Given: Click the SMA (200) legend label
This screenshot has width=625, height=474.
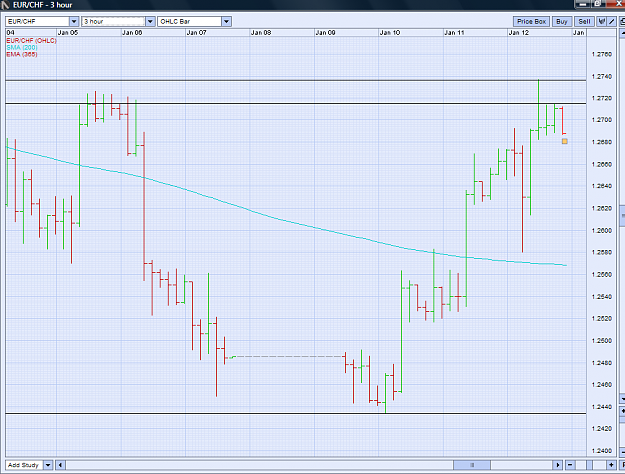Looking at the screenshot, I should click(22, 47).
